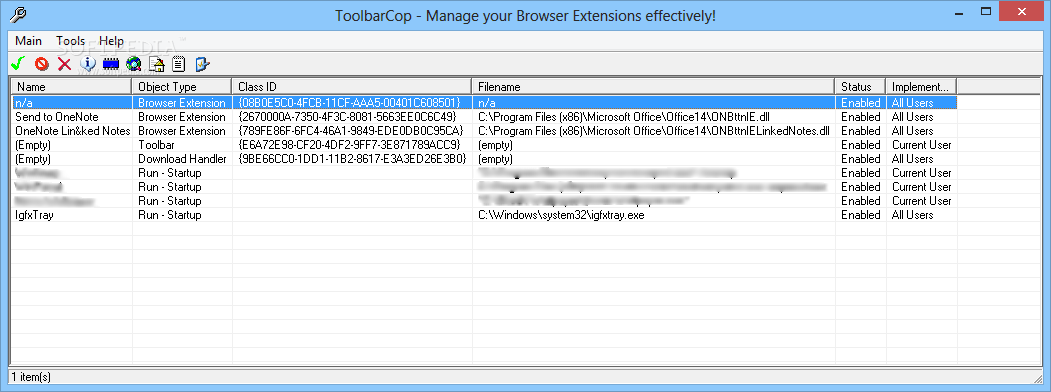Click the Enabled status in IgfxTray row
1051x392 pixels.
[x=861, y=215]
